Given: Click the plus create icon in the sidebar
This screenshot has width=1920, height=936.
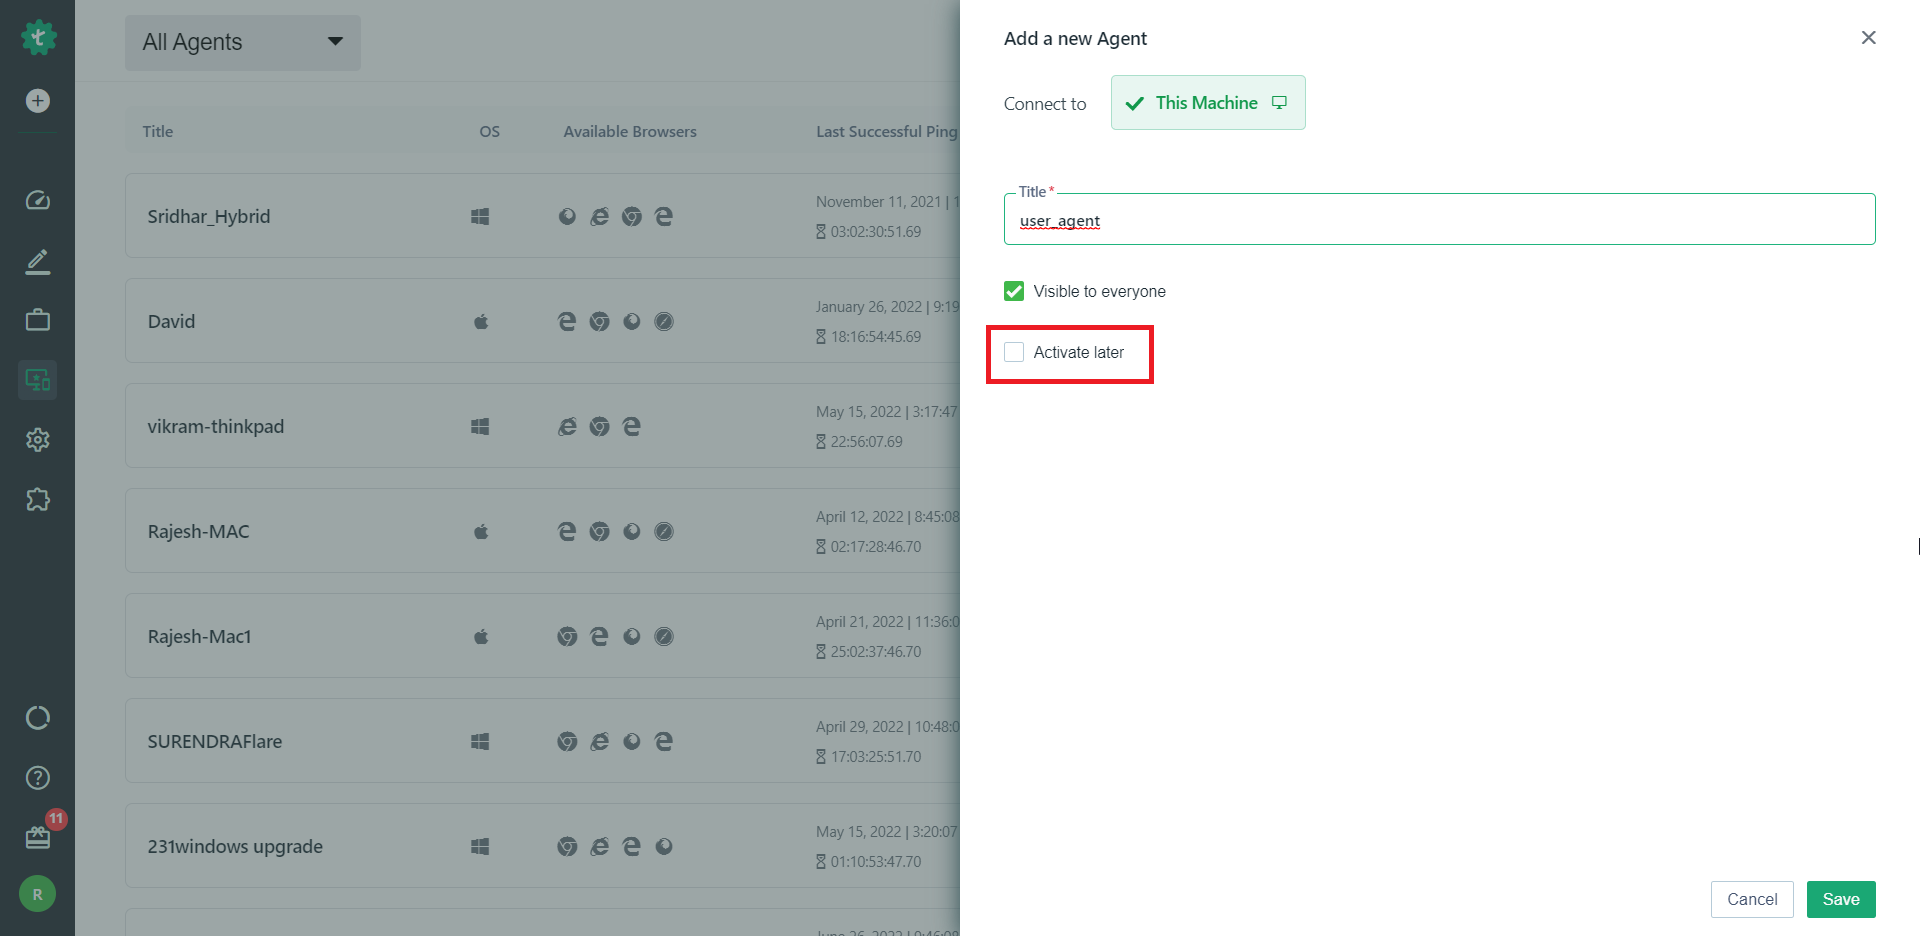Looking at the screenshot, I should [x=38, y=101].
